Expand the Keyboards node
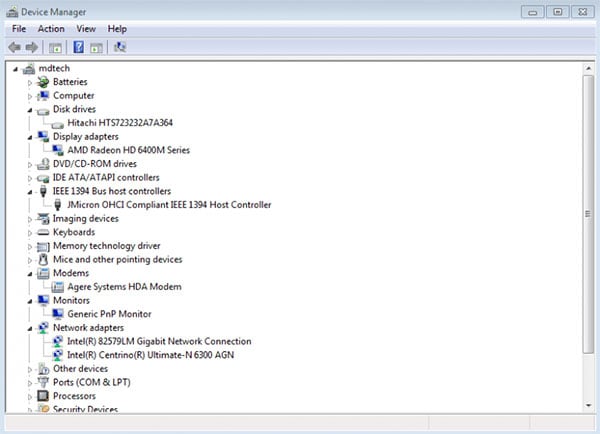 tap(30, 233)
